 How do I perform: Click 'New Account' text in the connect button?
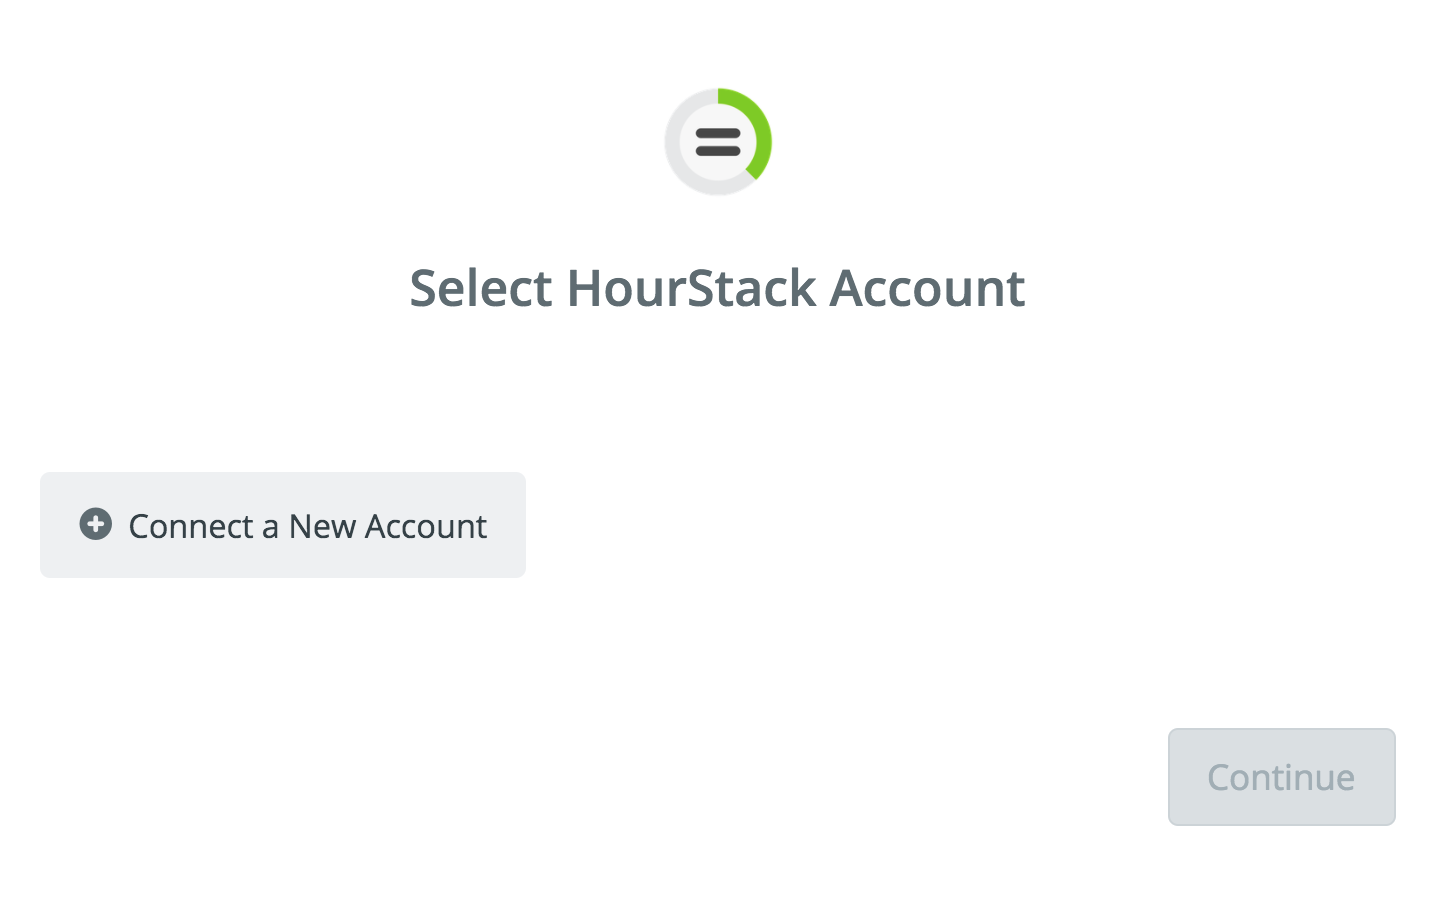(x=388, y=526)
